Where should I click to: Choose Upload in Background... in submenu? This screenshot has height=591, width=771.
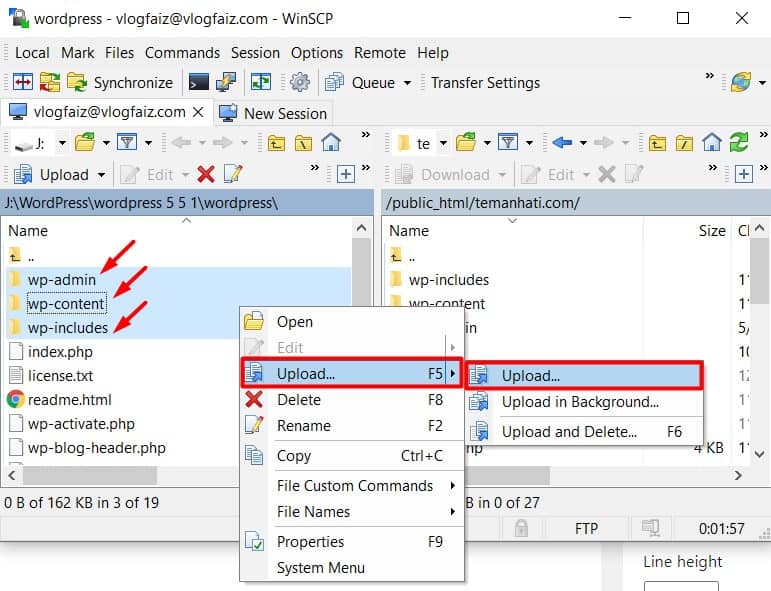[584, 402]
